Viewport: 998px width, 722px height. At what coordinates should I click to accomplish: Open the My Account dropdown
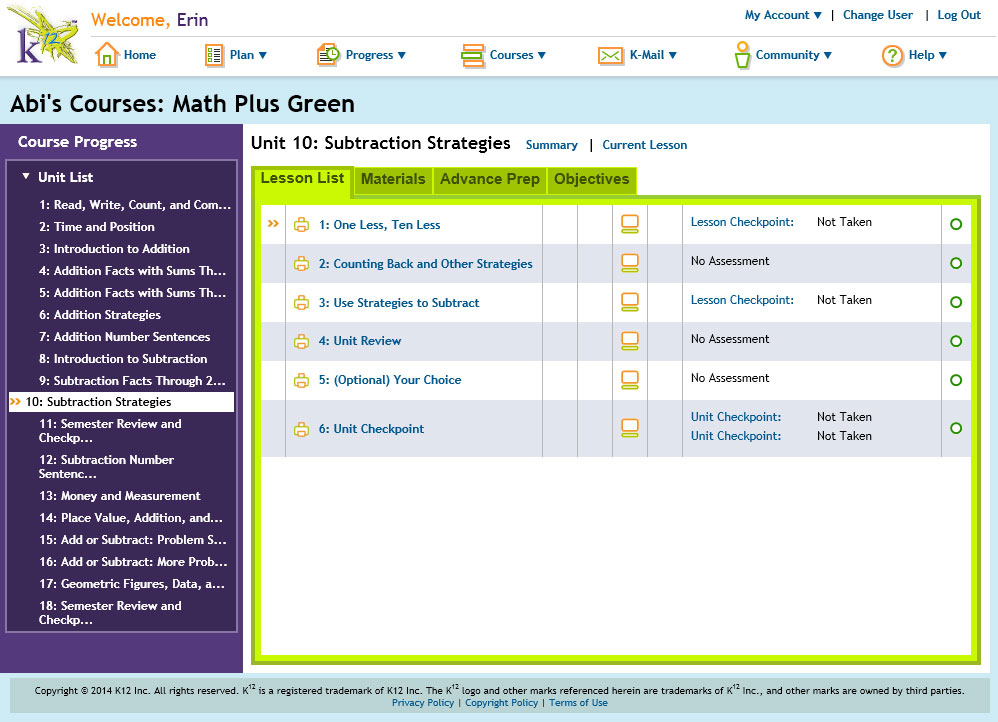[x=783, y=15]
